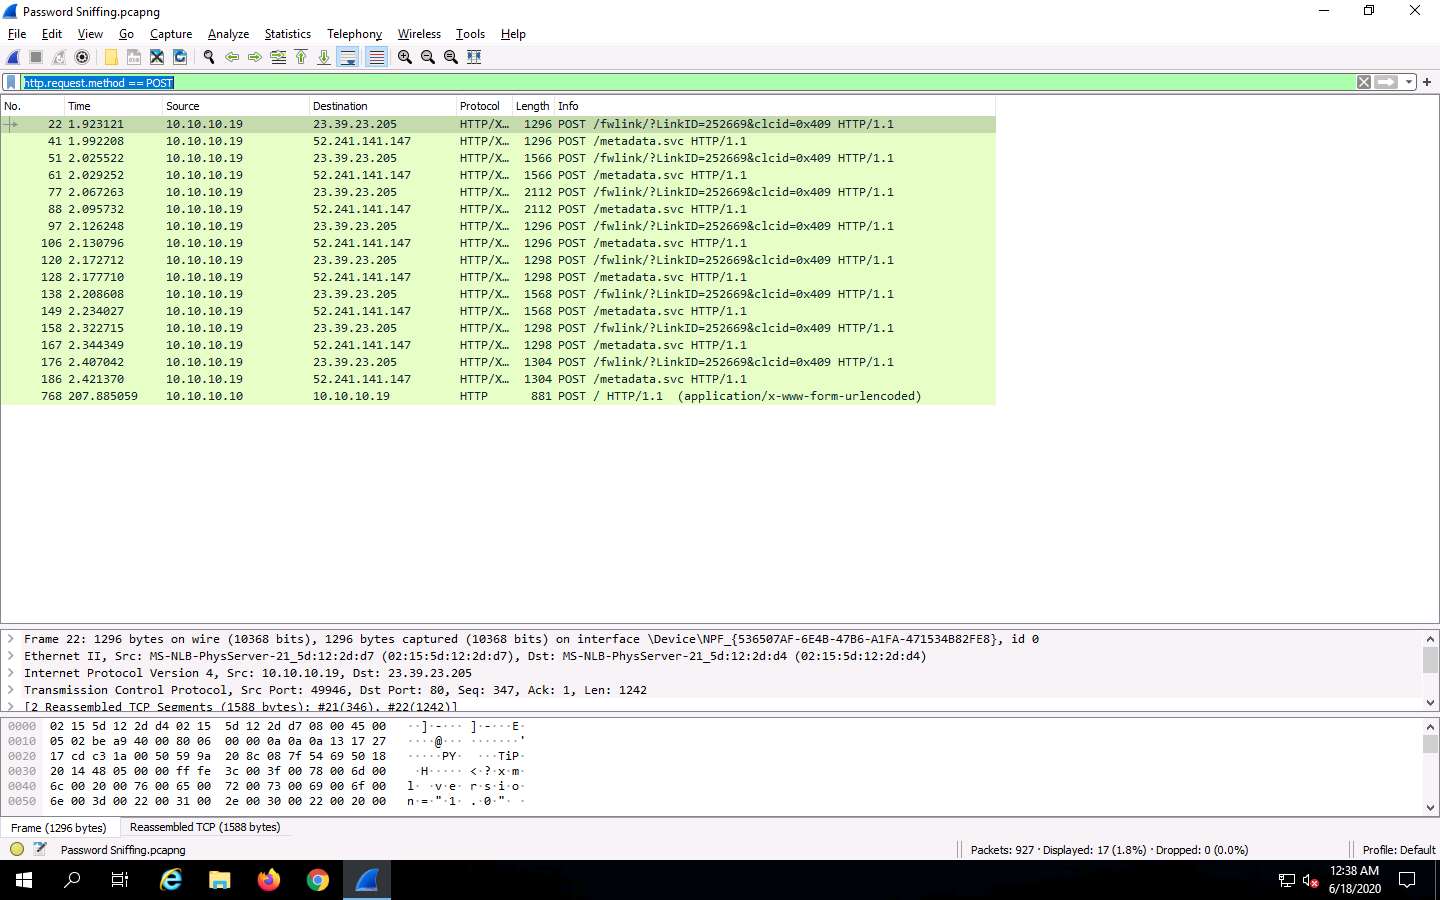Open the File menu
Viewport: 1440px width, 900px height.
click(x=17, y=34)
